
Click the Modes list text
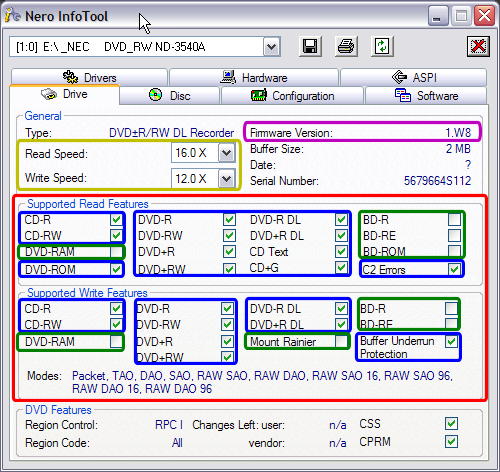click(262, 382)
